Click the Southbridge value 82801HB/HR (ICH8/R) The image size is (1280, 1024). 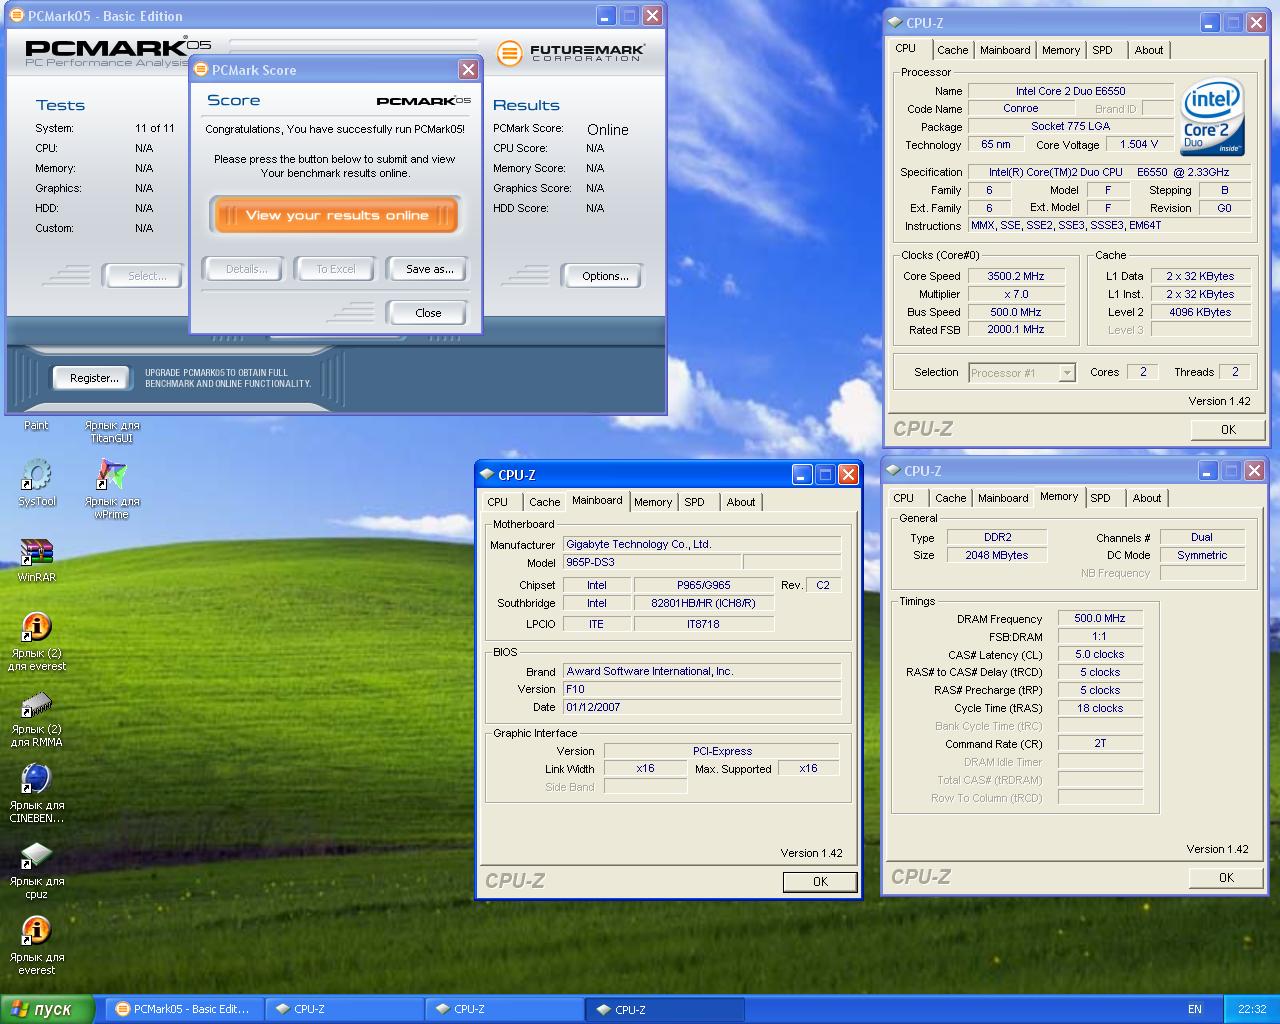[x=704, y=603]
